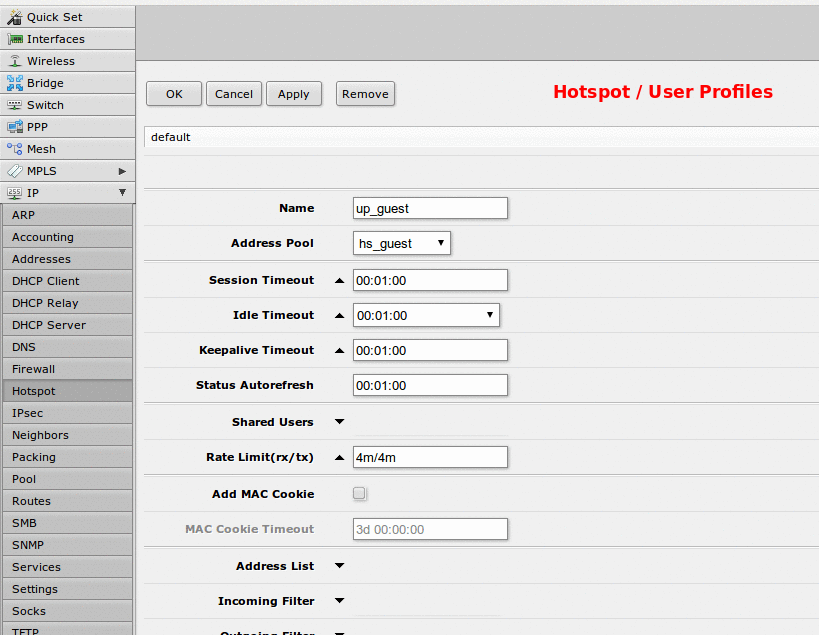Viewport: 819px width, 635px height.
Task: Click the PPP computers icon
Action: point(15,127)
